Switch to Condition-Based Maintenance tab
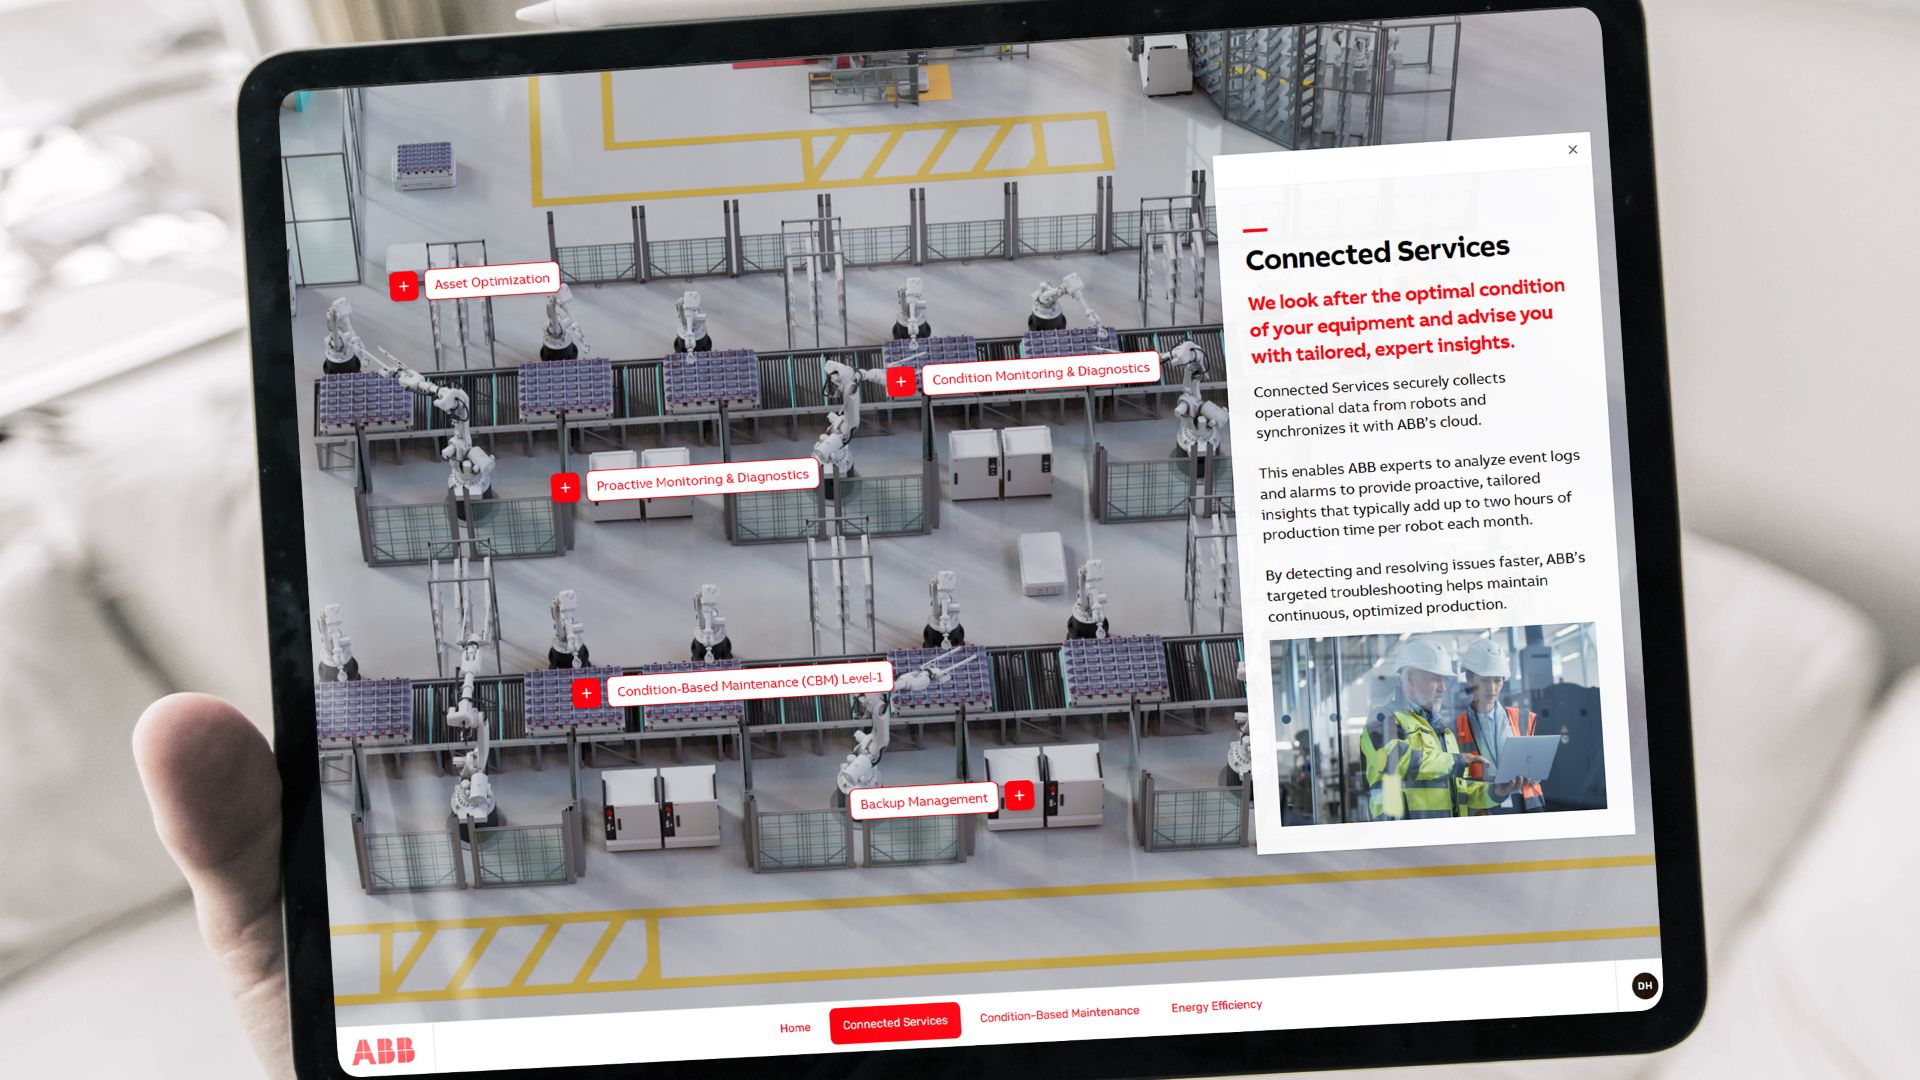The image size is (1920, 1080). pos(1059,1014)
